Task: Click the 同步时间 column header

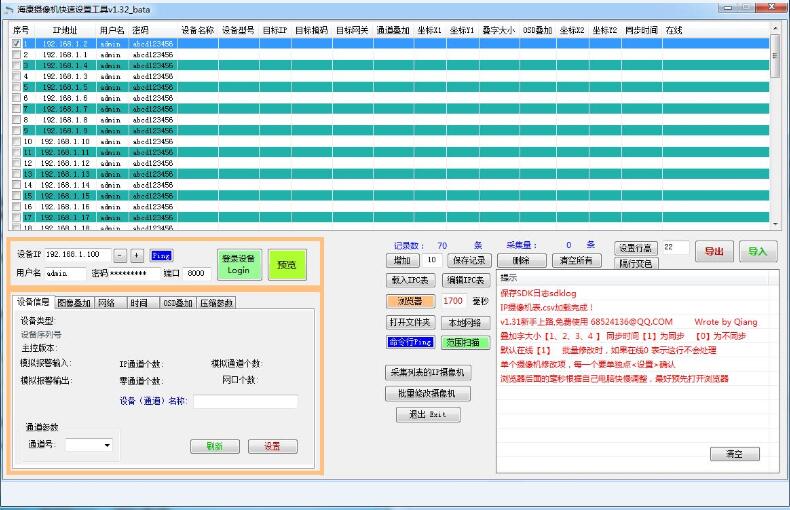Action: tap(641, 30)
